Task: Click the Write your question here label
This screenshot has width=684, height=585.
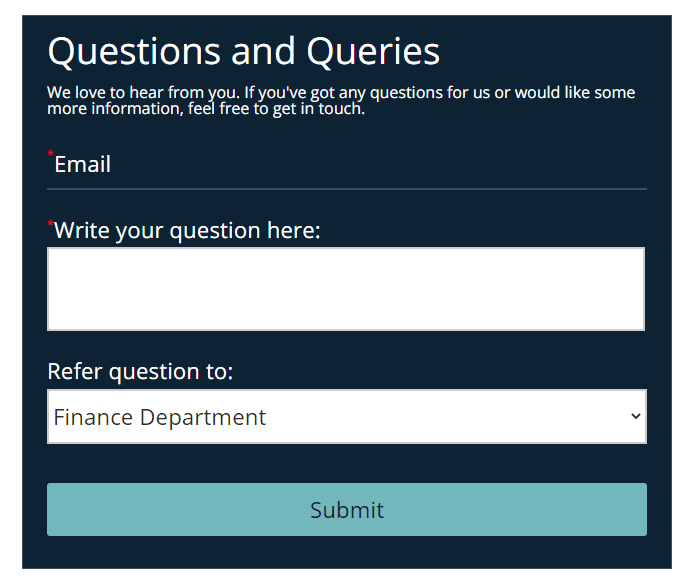Action: [187, 231]
